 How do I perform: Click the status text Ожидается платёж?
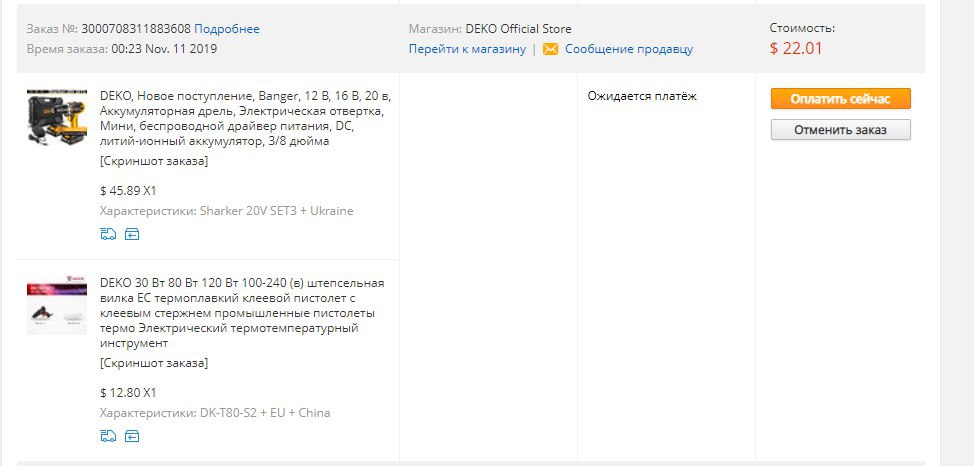pyautogui.click(x=642, y=96)
